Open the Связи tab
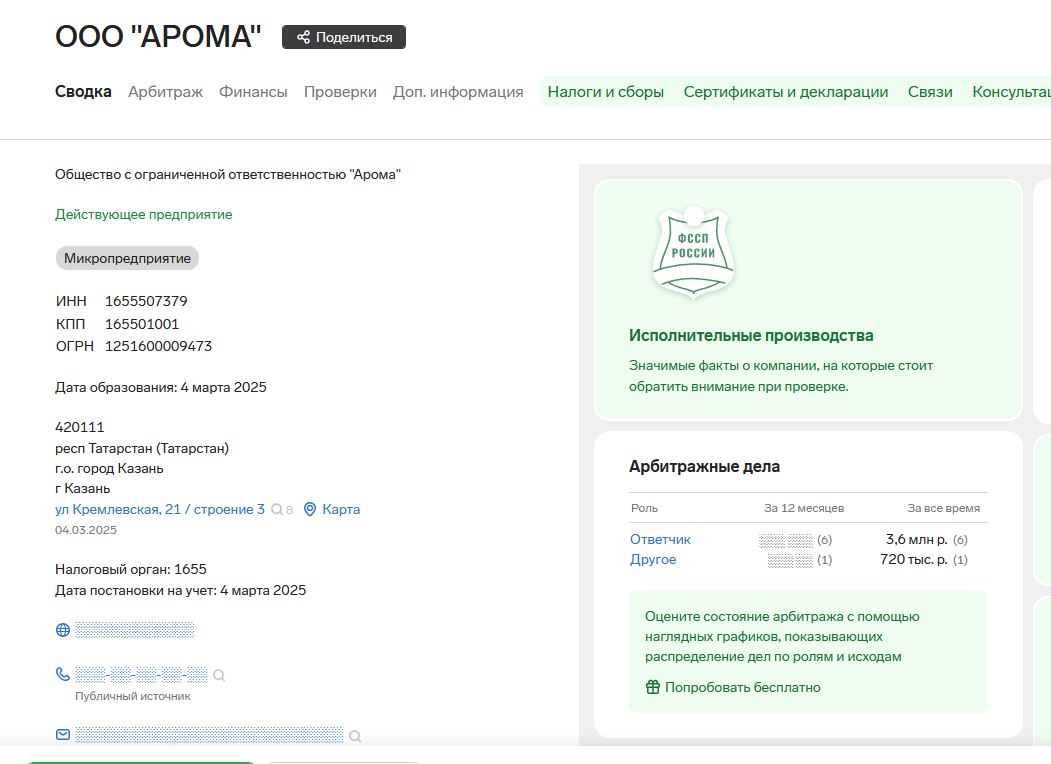1051x764 pixels. click(x=930, y=92)
